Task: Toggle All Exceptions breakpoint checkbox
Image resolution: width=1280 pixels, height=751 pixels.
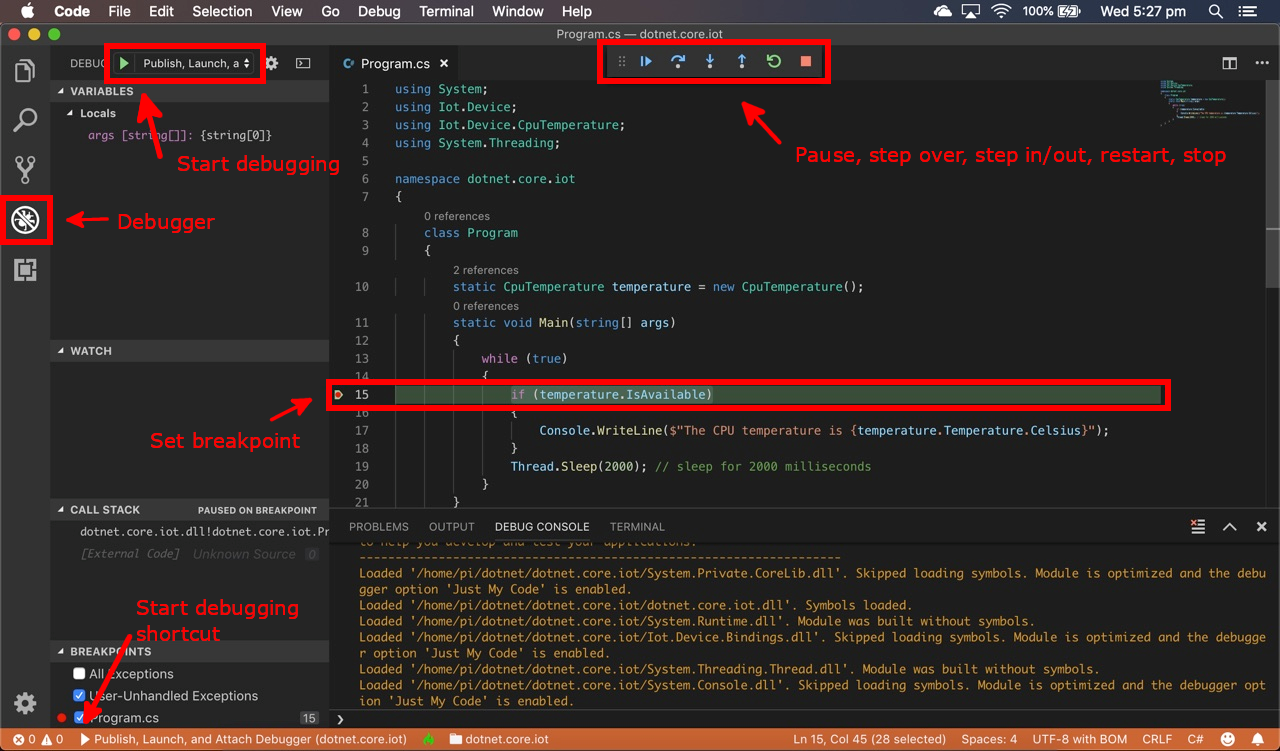Action: click(79, 674)
